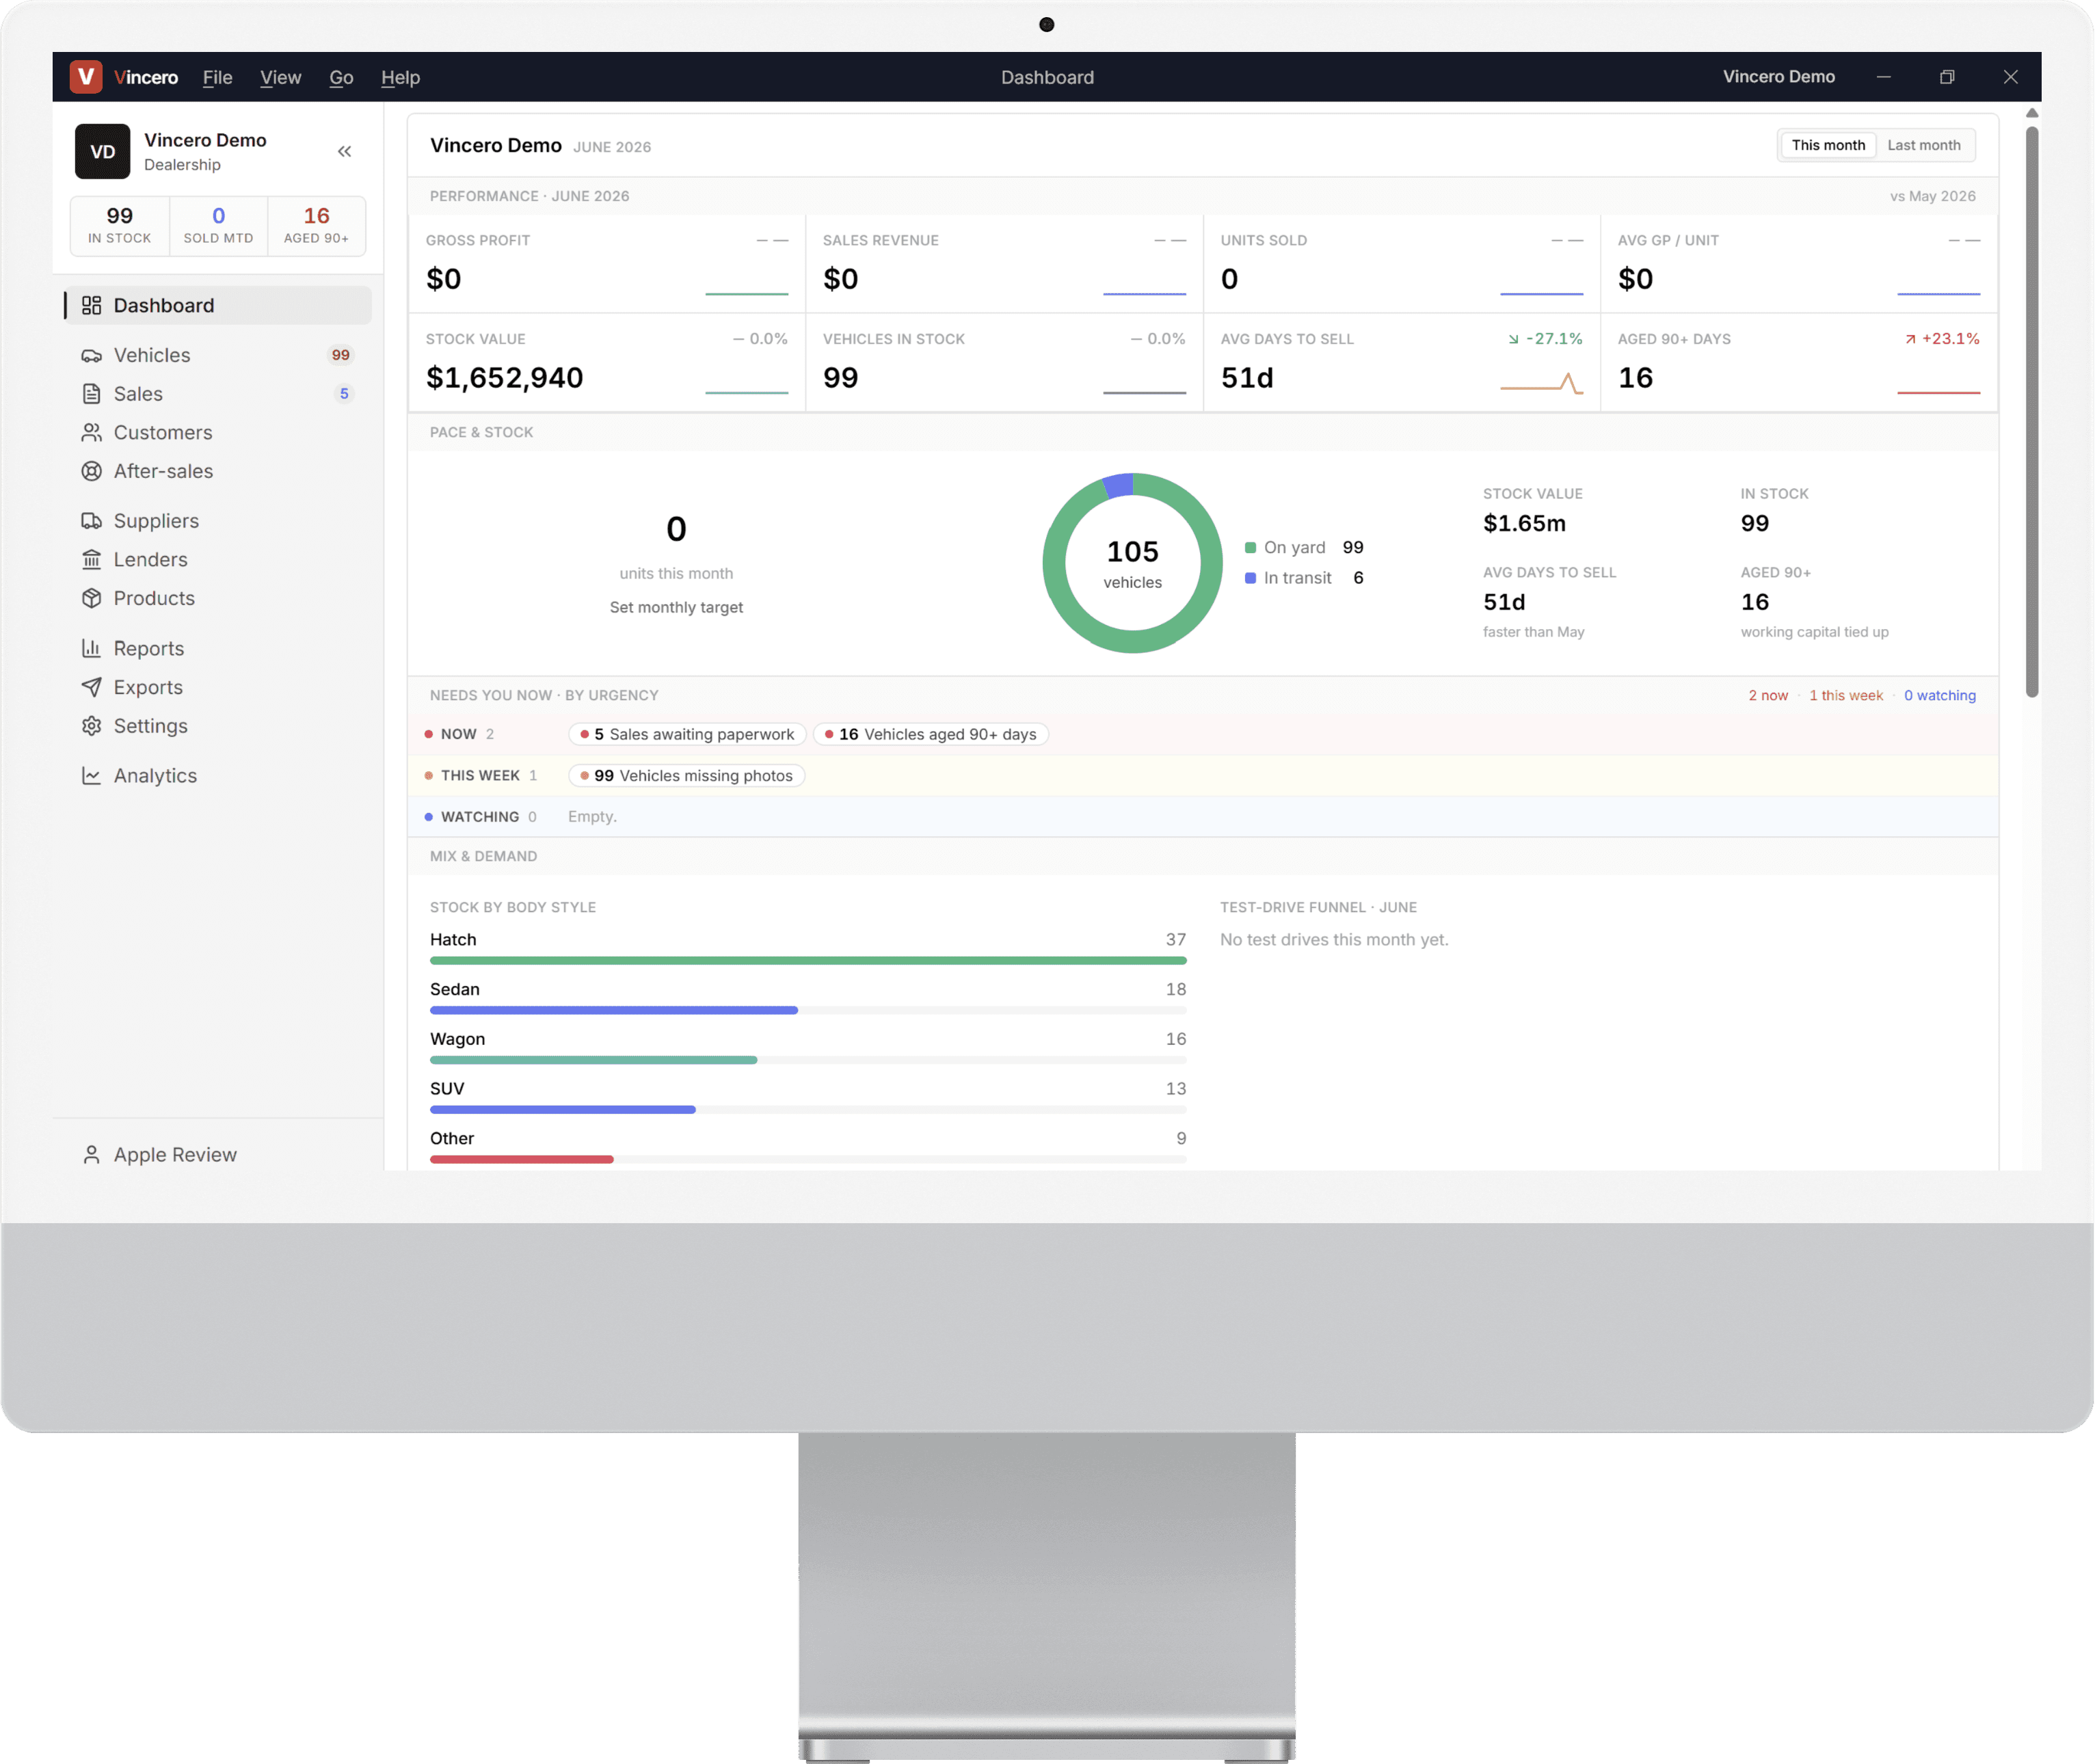Click the Vehicles in Stock card
Viewport: 2095px width, 1764px height.
click(1004, 363)
